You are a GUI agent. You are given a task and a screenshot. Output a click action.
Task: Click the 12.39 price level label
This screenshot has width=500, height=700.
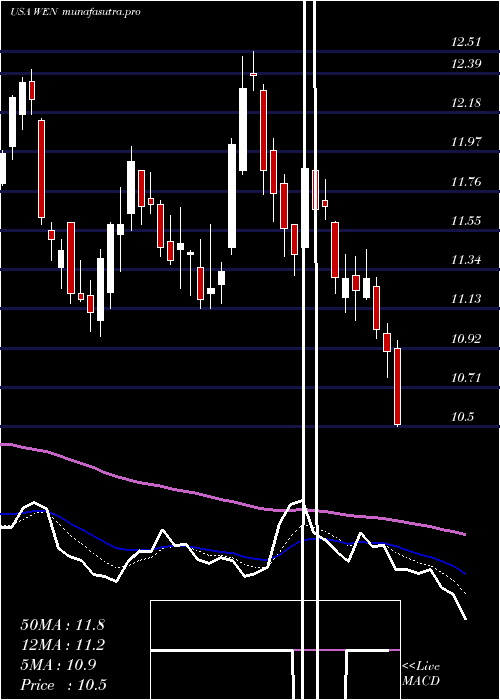click(466, 64)
